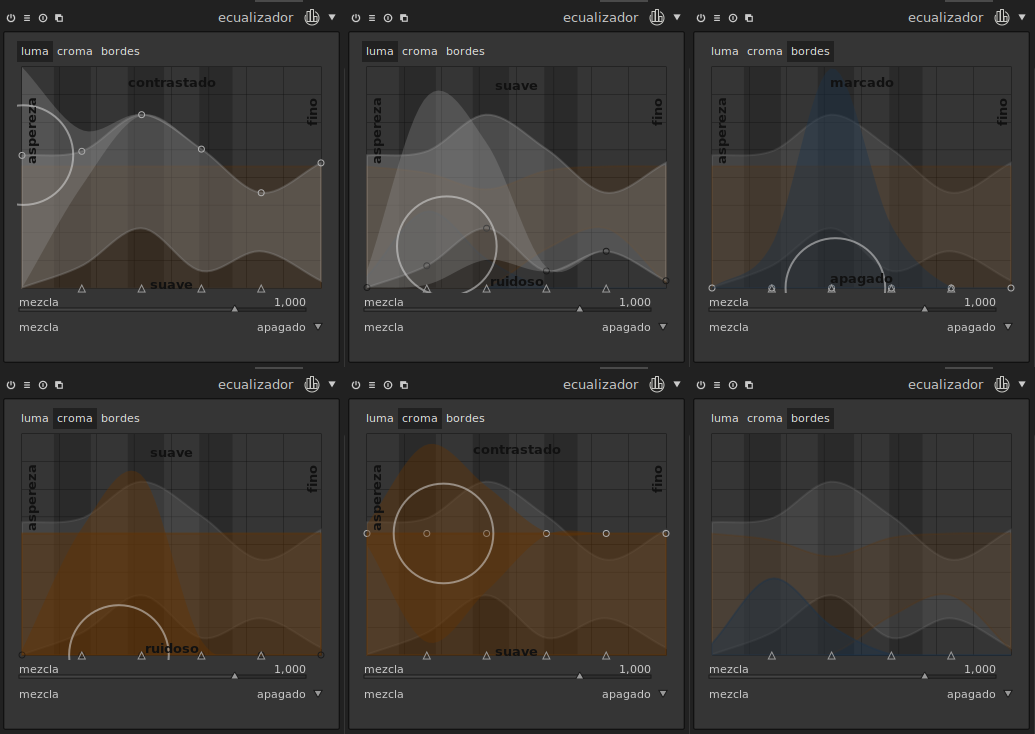Viewport: 1035px width, 734px height.
Task: Switch to croma tab in unlabeled bordes graph panel
Action: (x=764, y=418)
